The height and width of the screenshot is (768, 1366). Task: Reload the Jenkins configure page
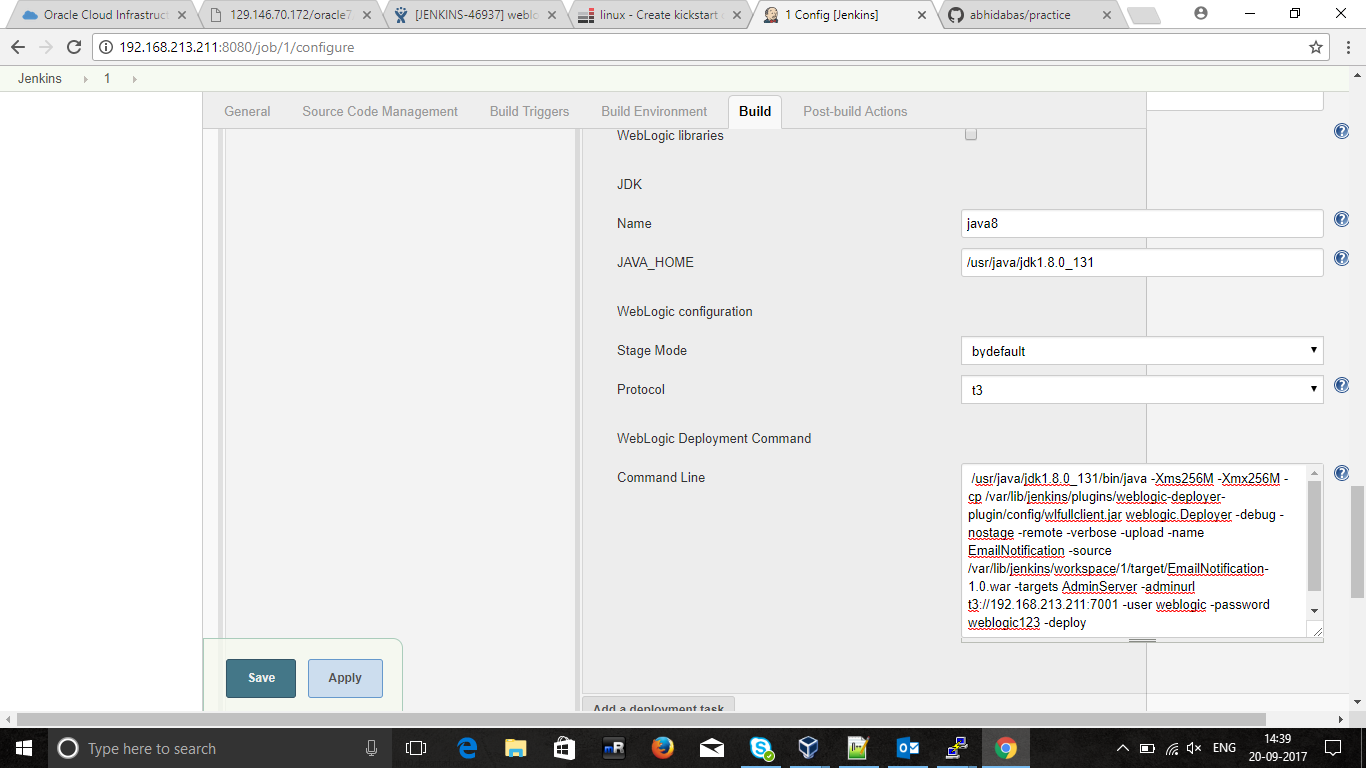(x=73, y=47)
